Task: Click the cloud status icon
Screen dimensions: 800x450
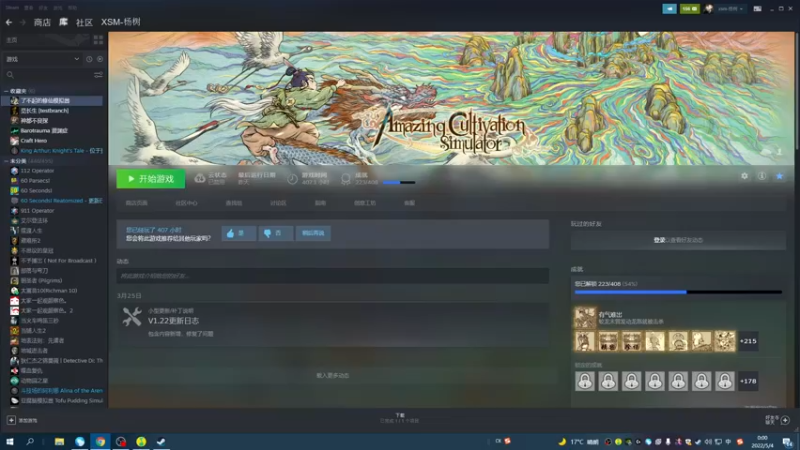Action: click(199, 179)
